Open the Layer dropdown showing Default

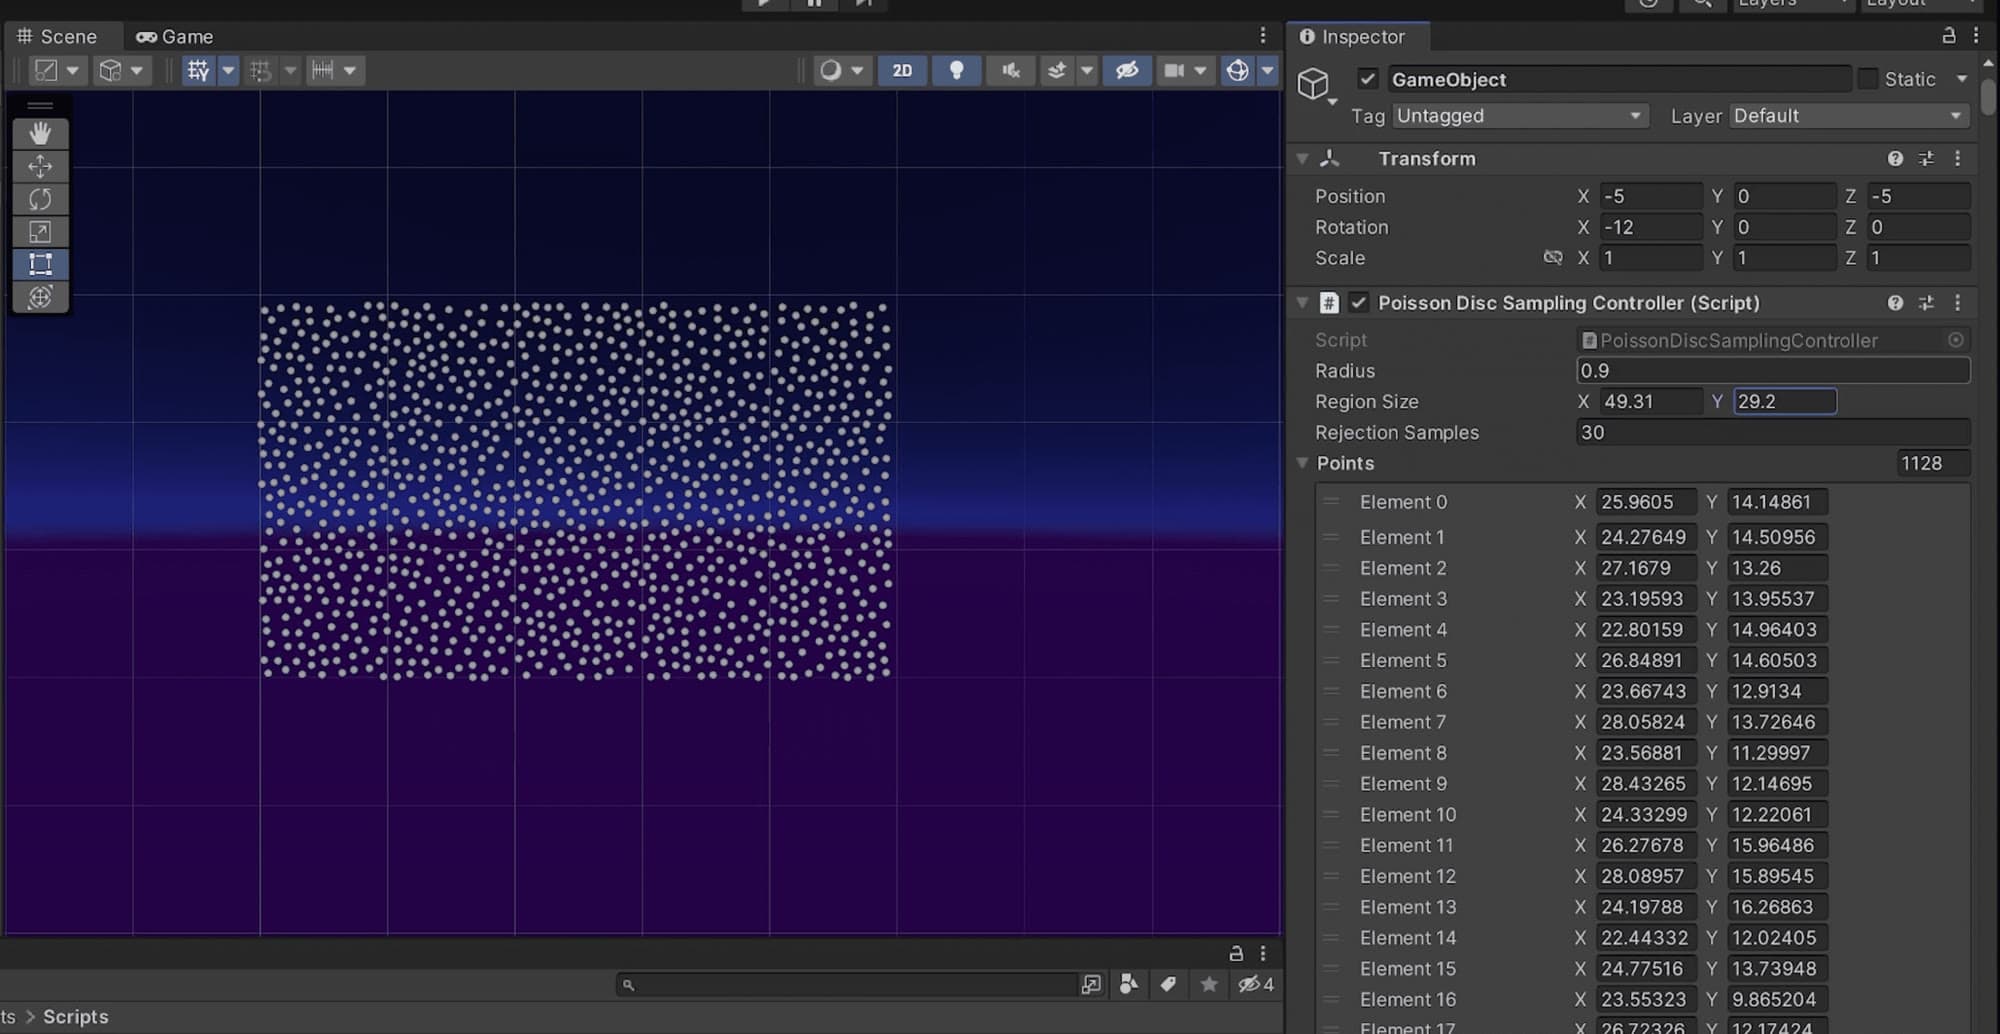(1848, 116)
